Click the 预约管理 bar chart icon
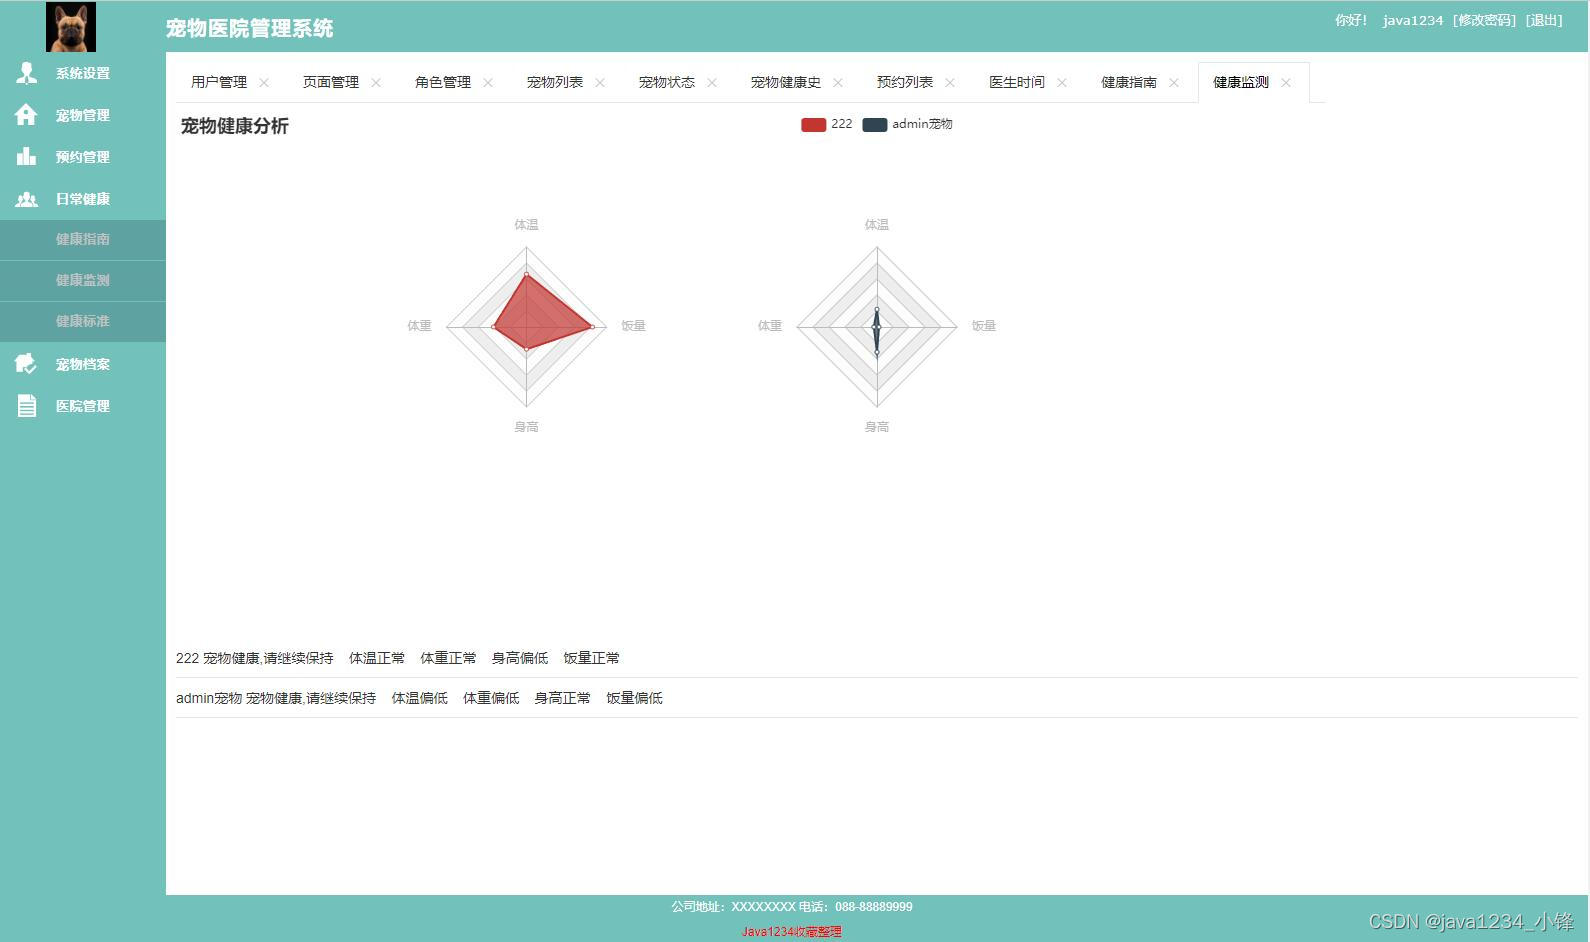This screenshot has width=1590, height=942. 26,156
